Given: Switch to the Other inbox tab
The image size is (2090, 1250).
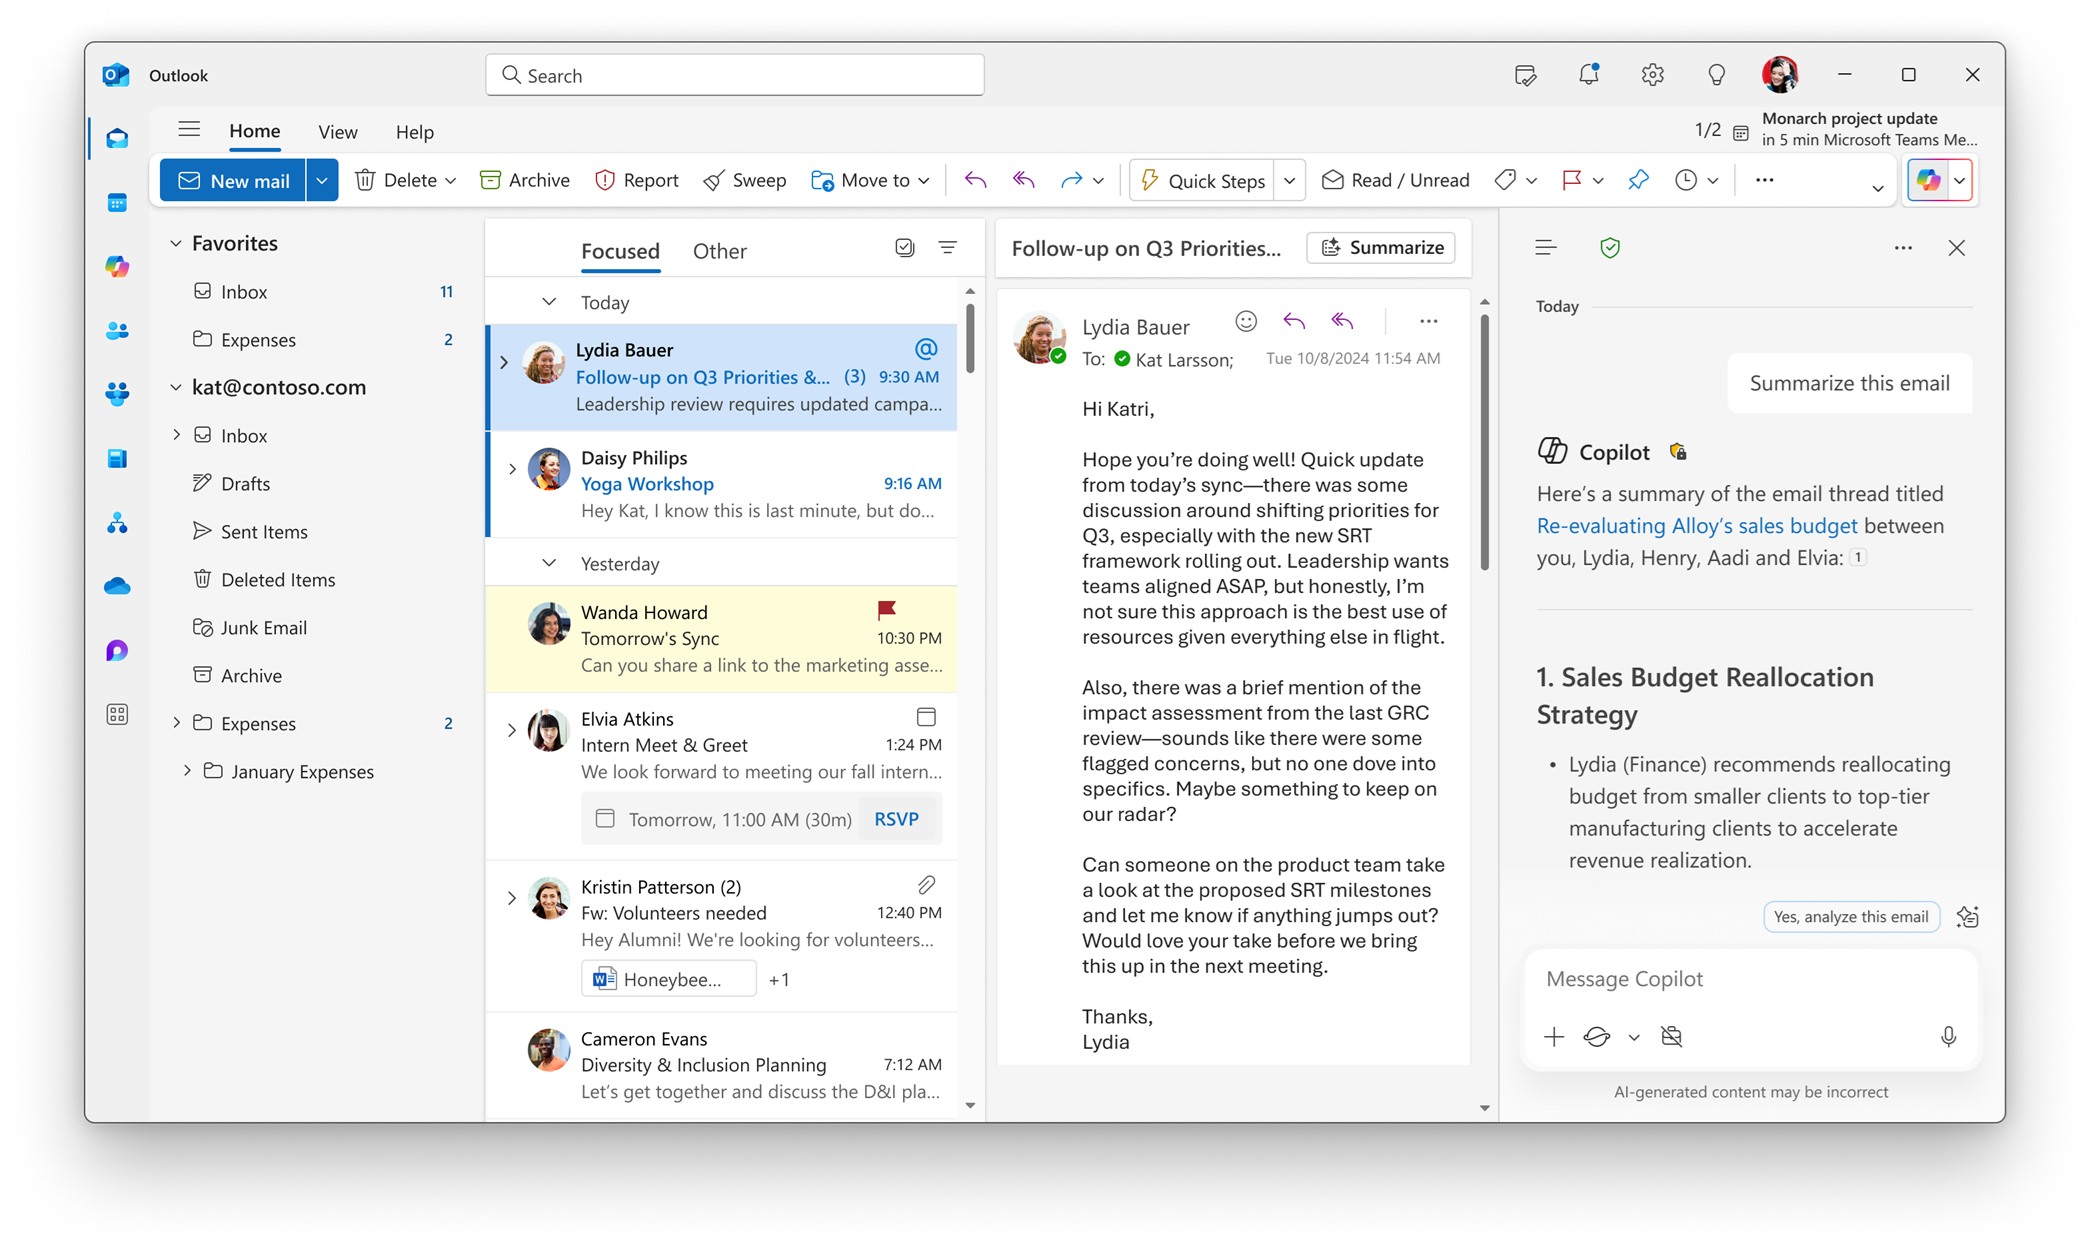Looking at the screenshot, I should pyautogui.click(x=719, y=251).
